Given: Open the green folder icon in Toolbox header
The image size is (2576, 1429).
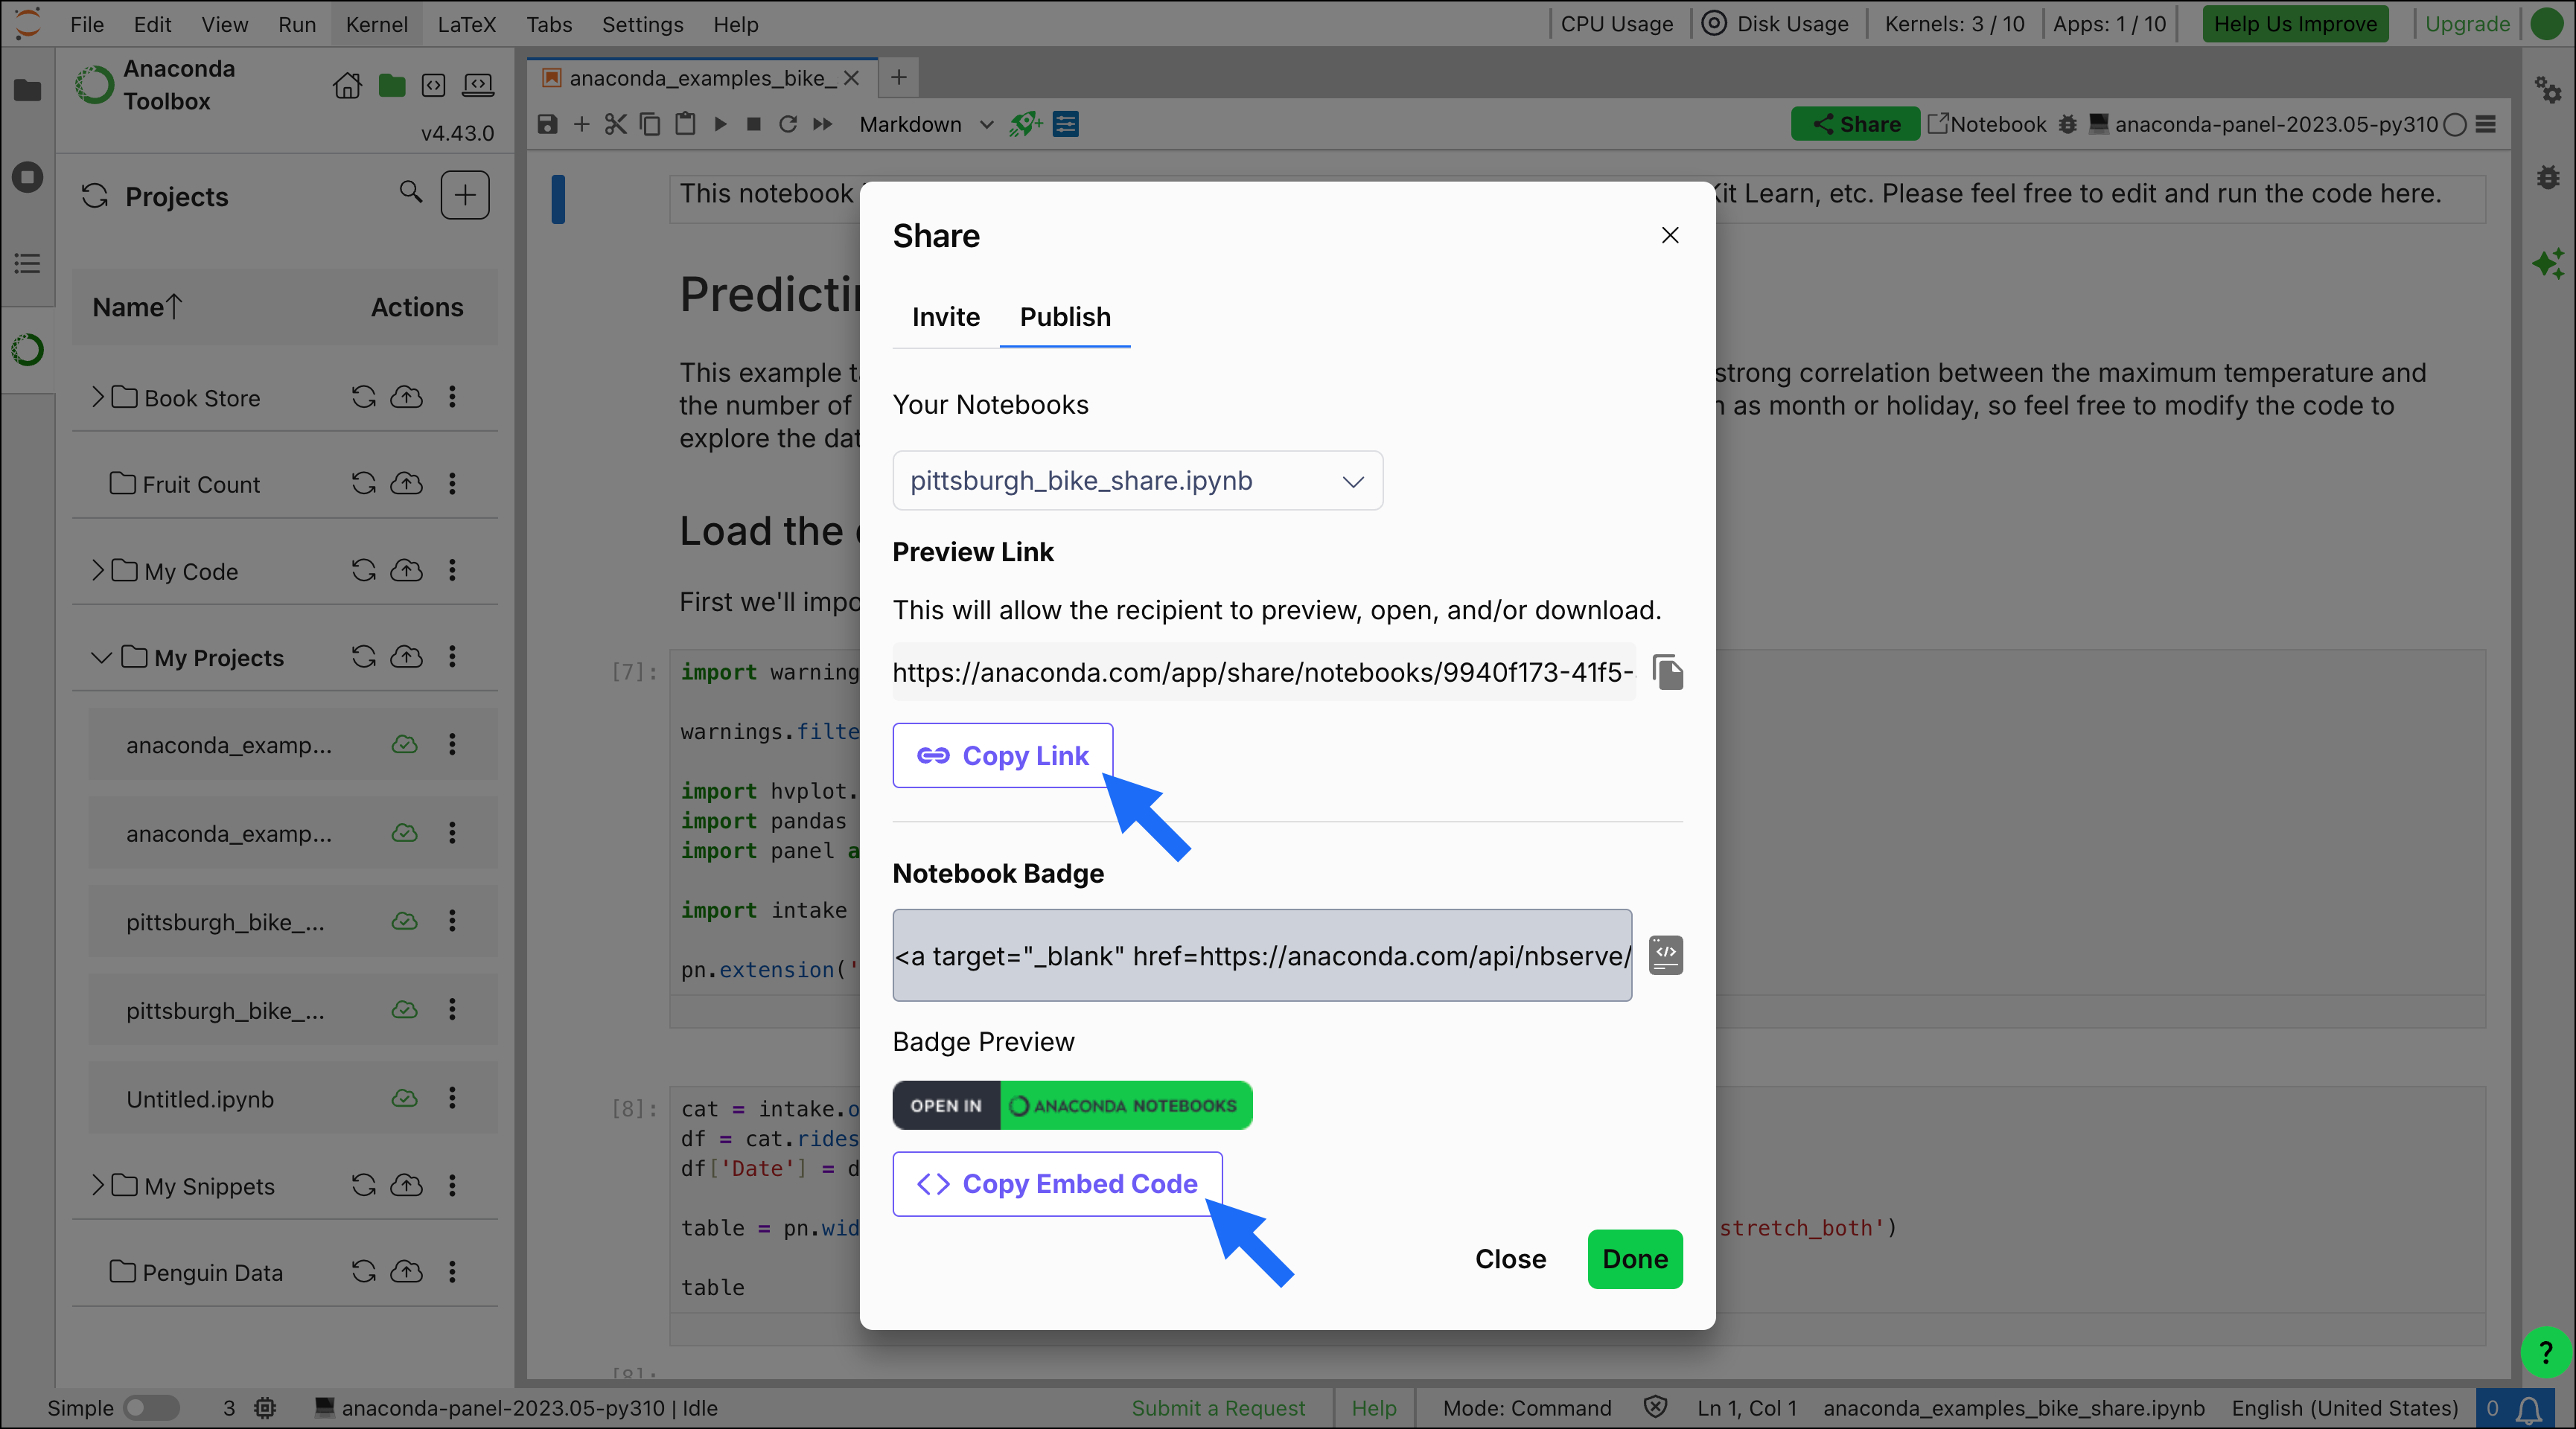Looking at the screenshot, I should click(x=392, y=86).
